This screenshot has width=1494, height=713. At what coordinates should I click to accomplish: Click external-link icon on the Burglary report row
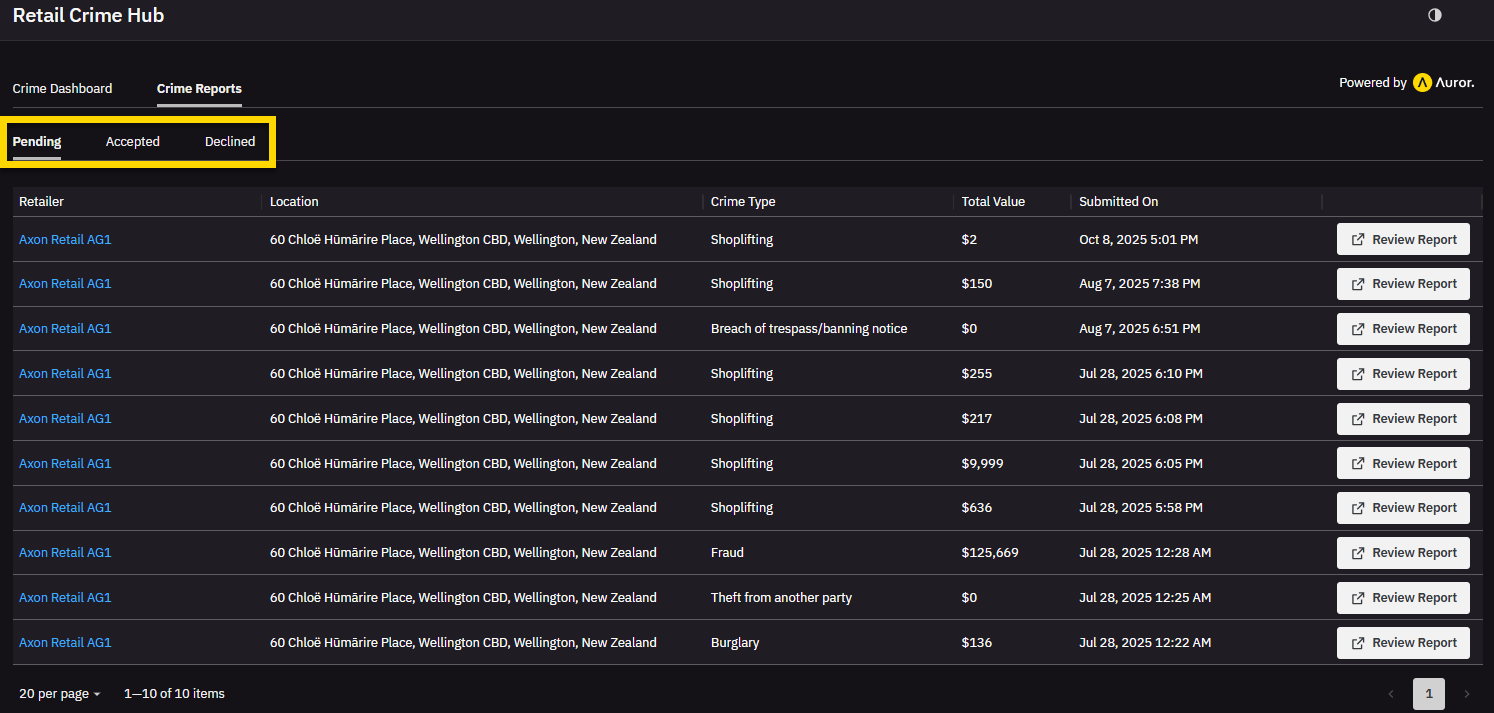[1358, 643]
